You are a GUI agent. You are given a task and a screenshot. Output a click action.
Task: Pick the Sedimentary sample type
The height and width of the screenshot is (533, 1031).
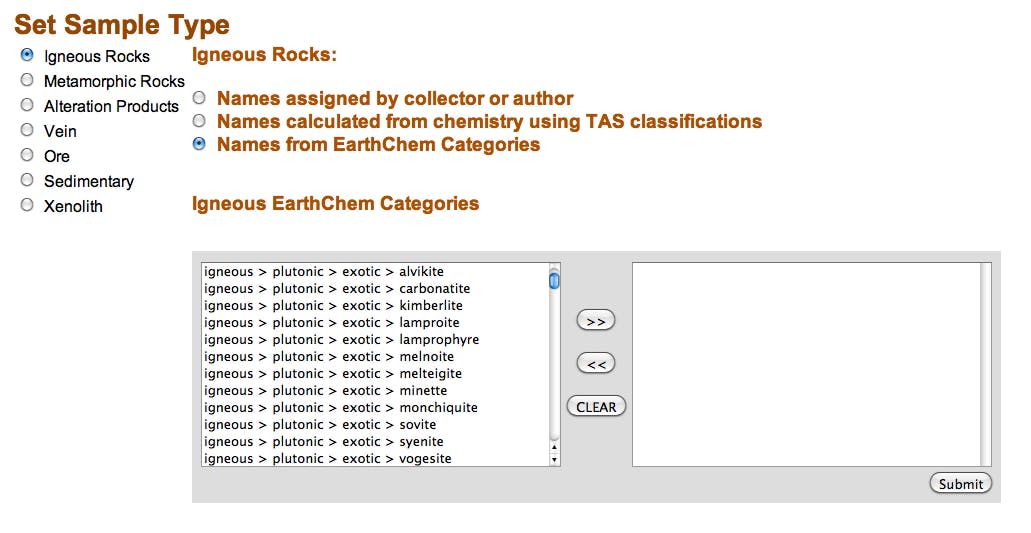pos(27,180)
